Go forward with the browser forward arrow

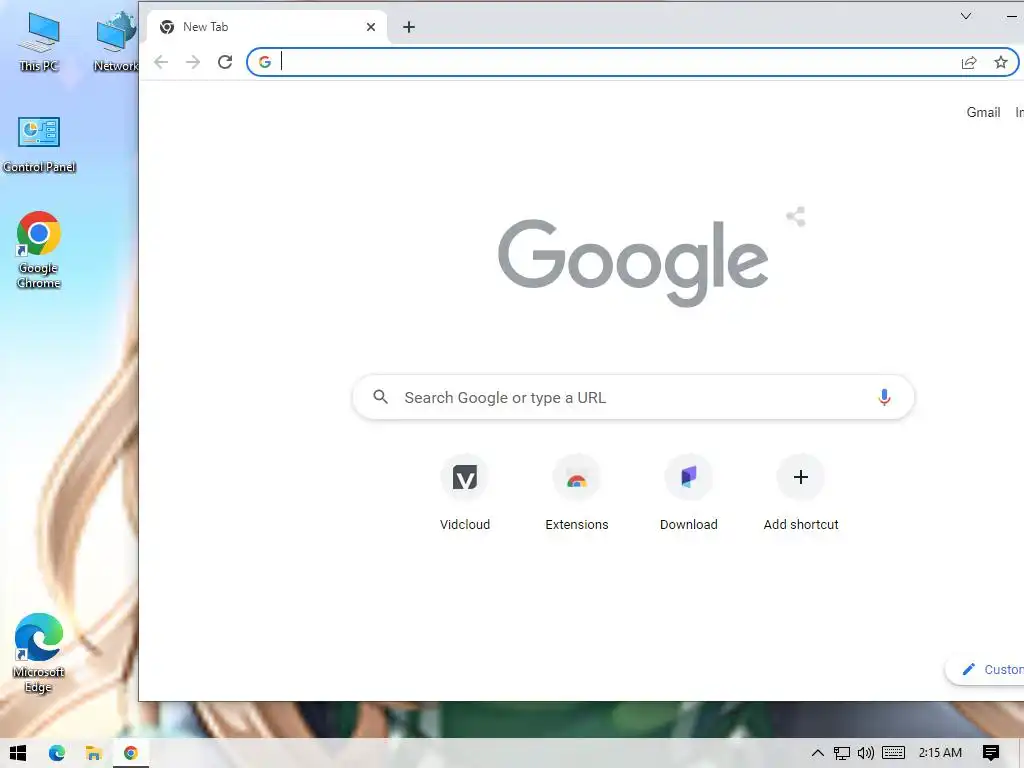(x=193, y=62)
